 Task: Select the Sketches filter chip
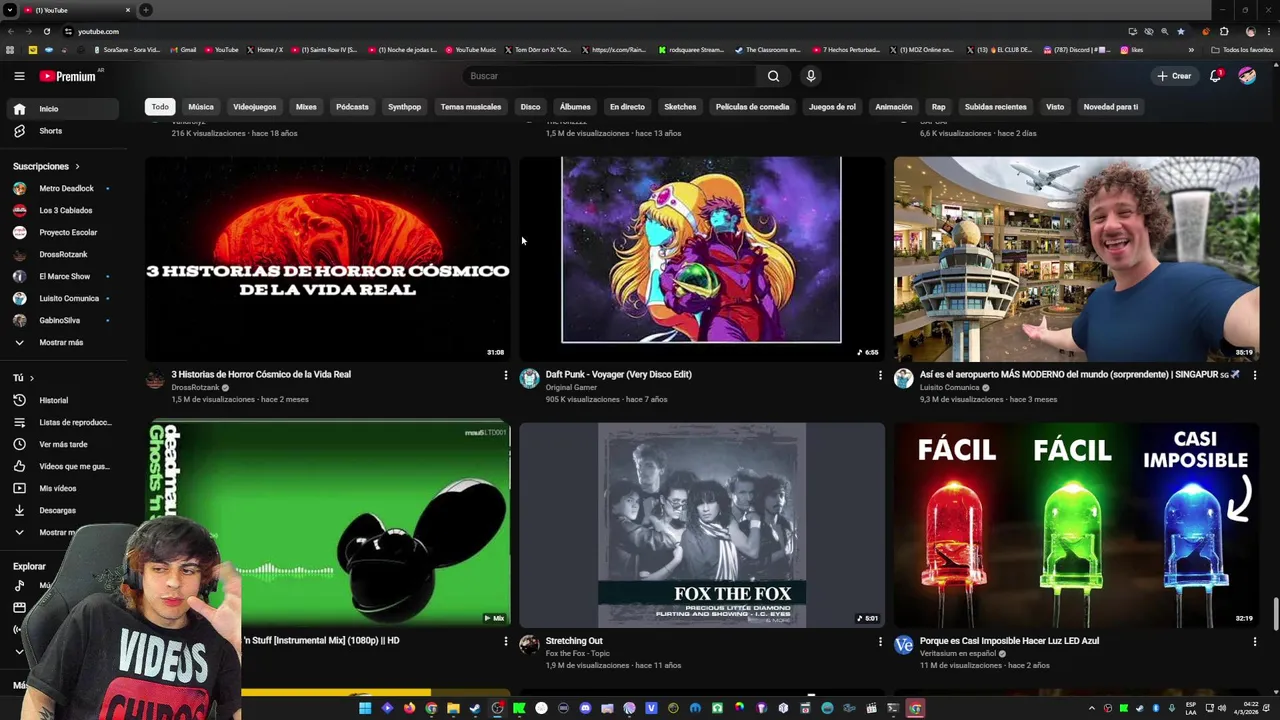click(x=680, y=107)
